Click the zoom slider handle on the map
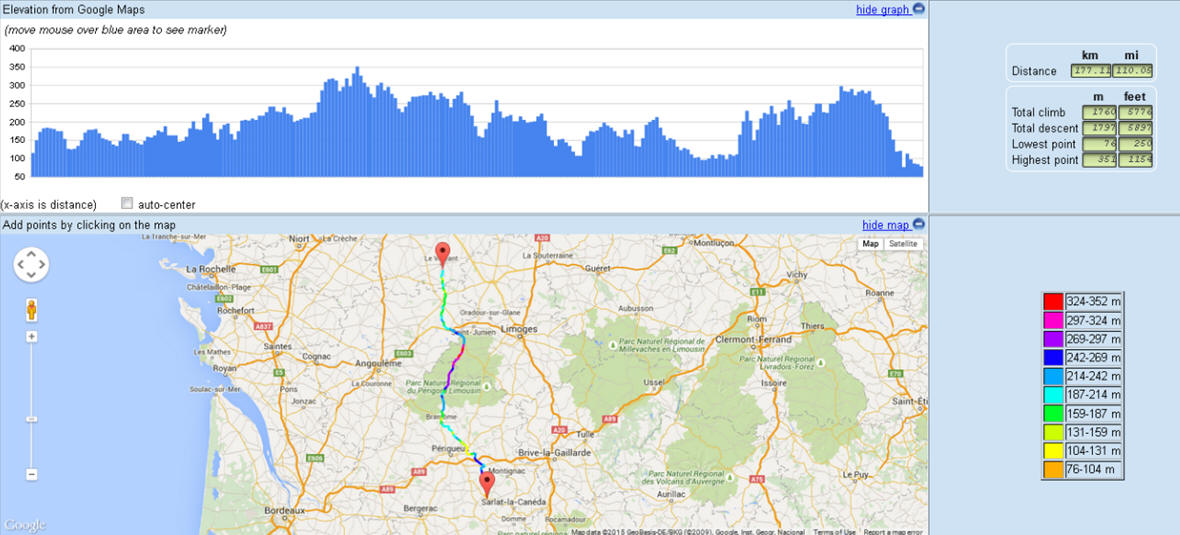 (x=32, y=419)
